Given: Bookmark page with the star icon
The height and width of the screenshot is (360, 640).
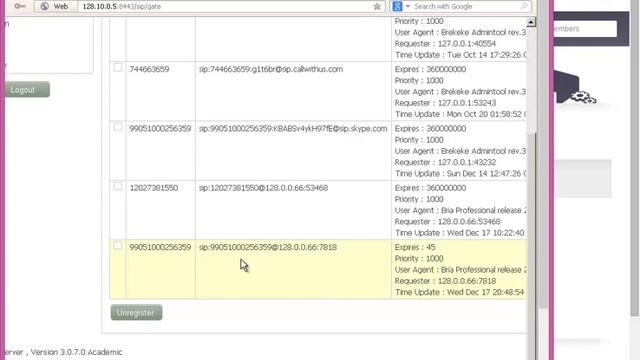Looking at the screenshot, I should point(377,7).
